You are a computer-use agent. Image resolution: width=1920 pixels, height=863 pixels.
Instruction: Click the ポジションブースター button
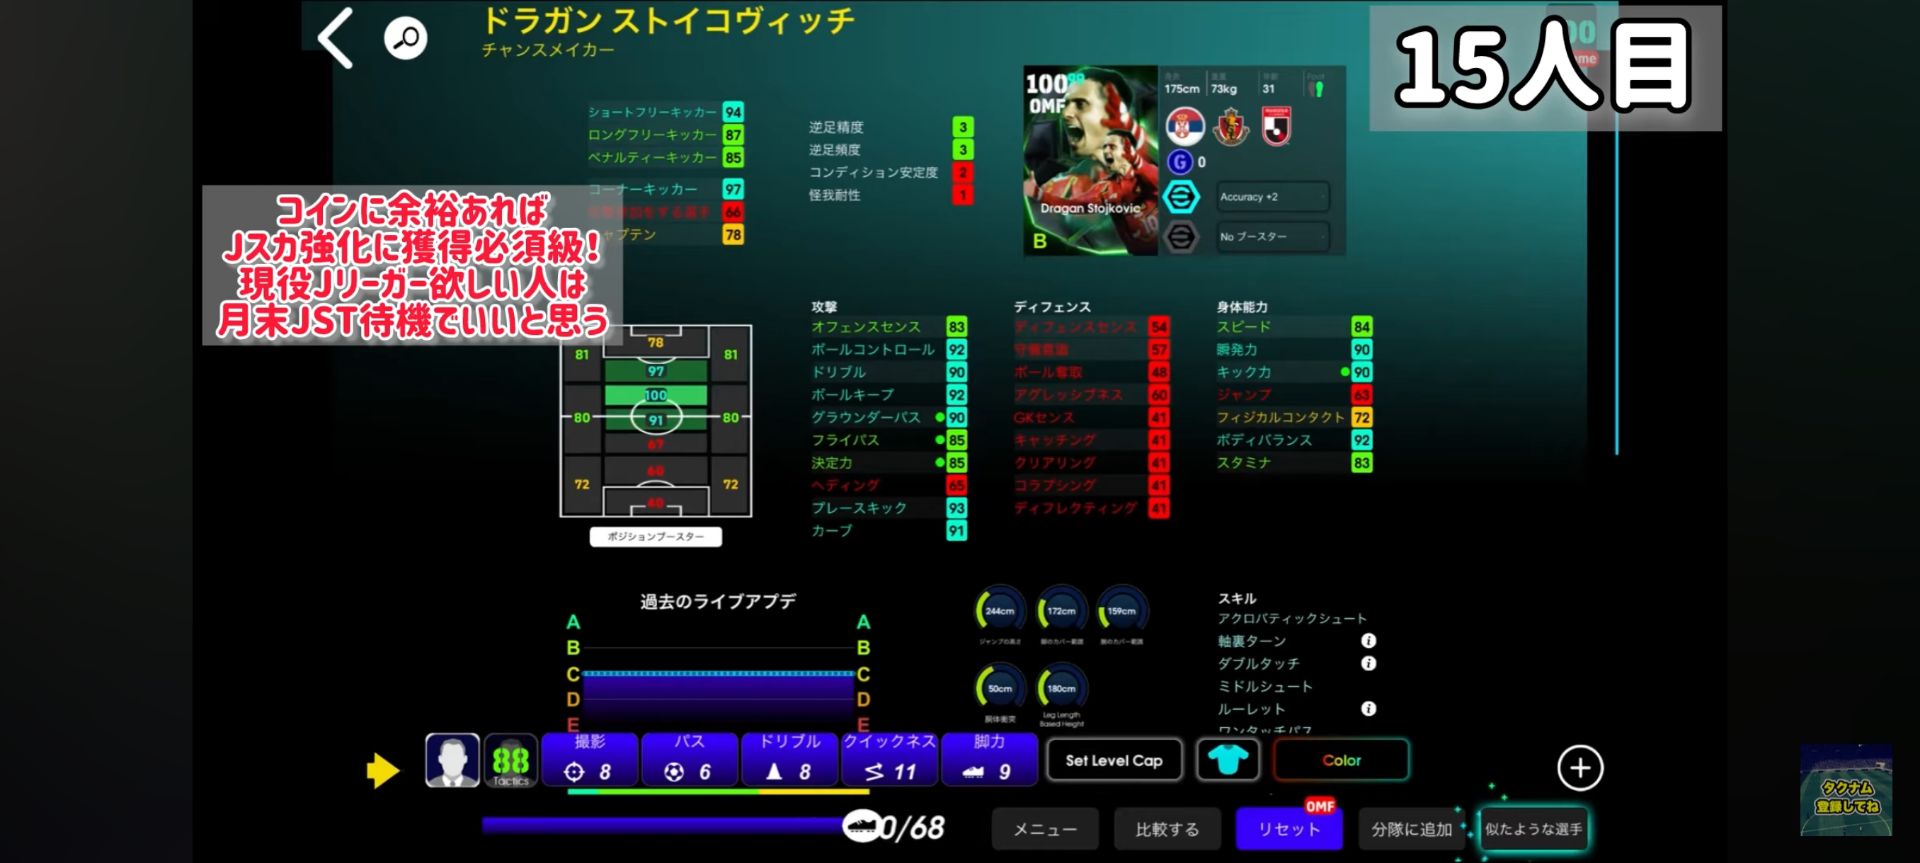point(655,537)
